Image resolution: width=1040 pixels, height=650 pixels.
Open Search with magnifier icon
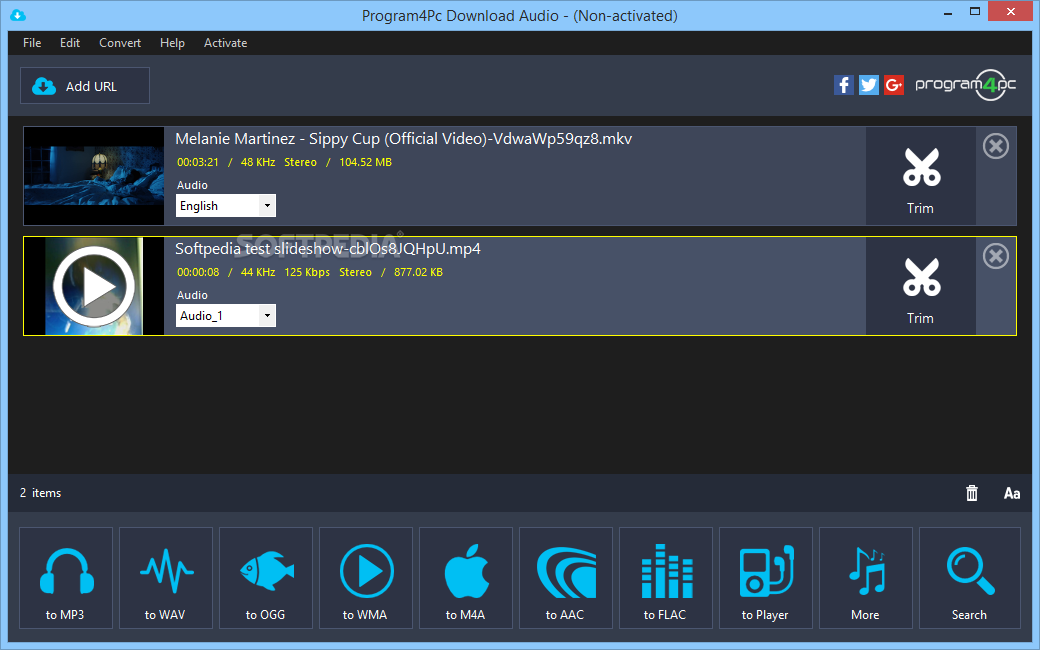(970, 578)
